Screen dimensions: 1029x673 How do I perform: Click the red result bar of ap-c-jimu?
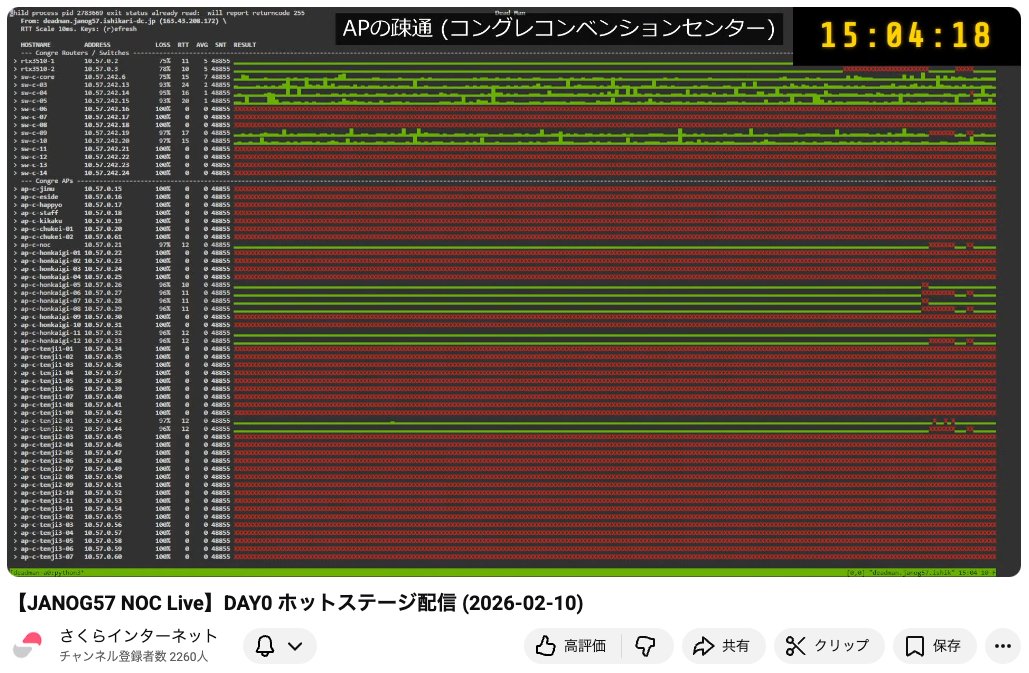pyautogui.click(x=615, y=189)
